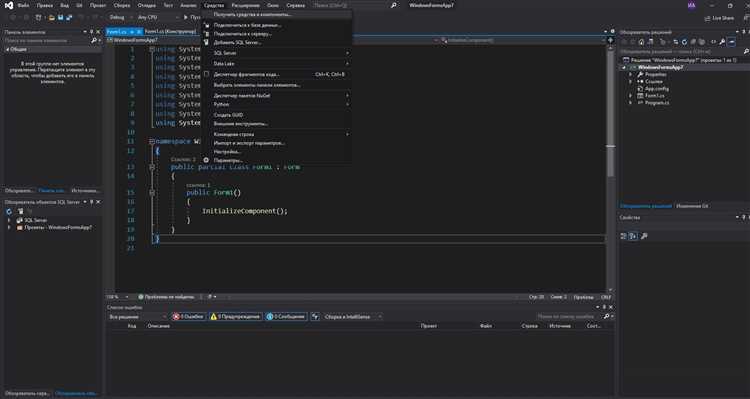Click the error list search magnifier icon
Image resolution: width=750 pixels, height=399 pixels.
[606, 317]
